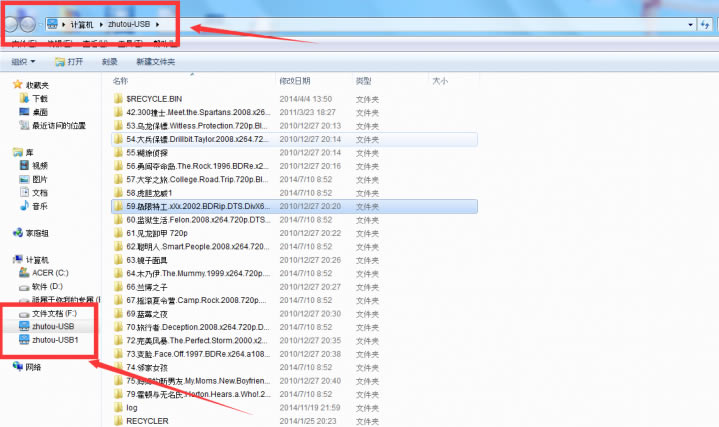Click 新建文件夹 to create a folder
Screen dimensions: 719x427
click(x=155, y=62)
